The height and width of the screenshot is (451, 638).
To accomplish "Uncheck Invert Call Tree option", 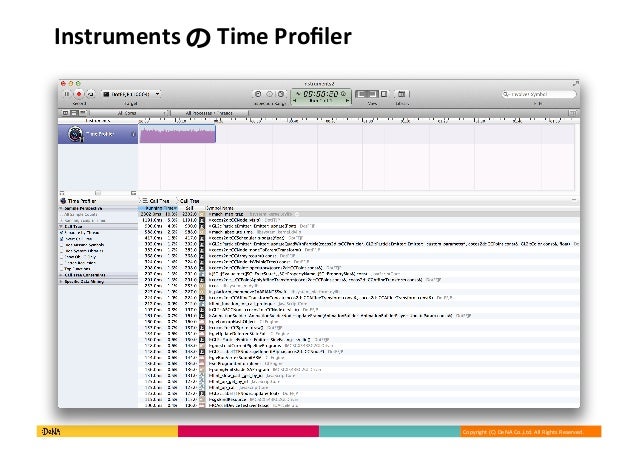I will 62,239.
